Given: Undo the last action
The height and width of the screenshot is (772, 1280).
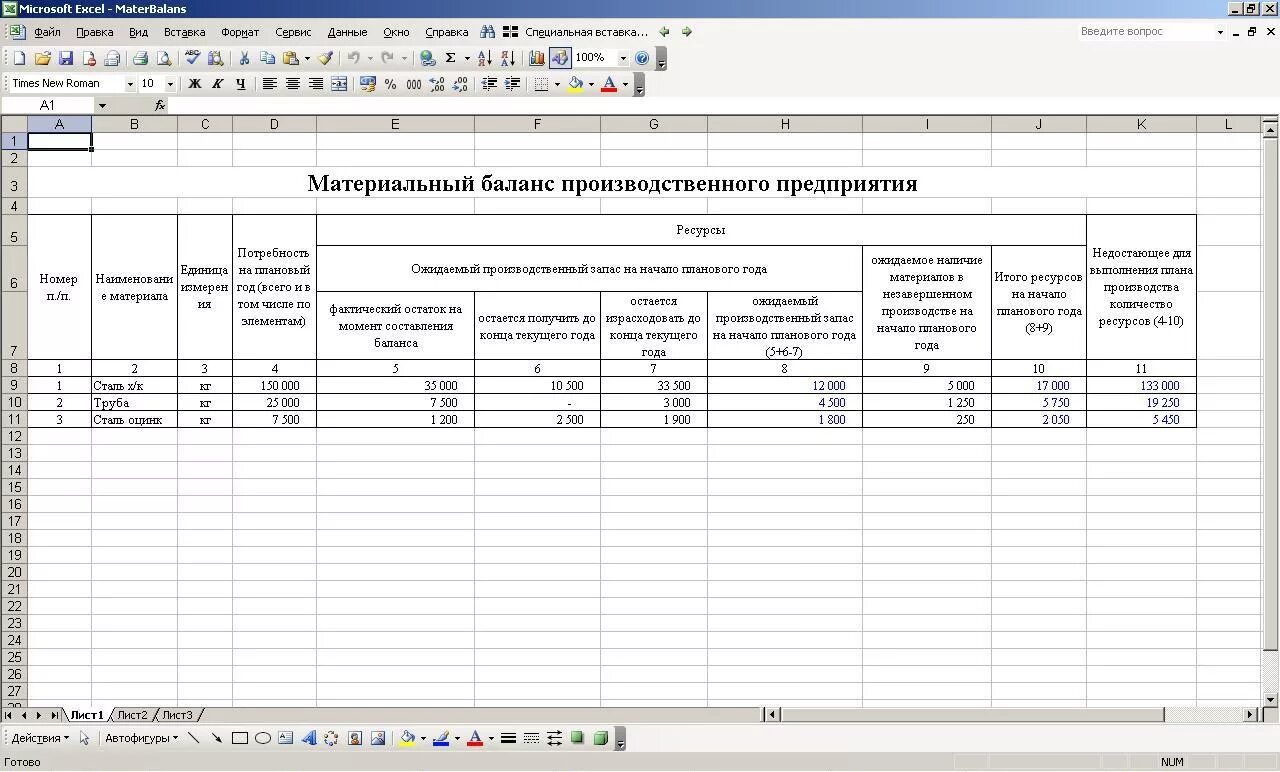Looking at the screenshot, I should pos(353,58).
